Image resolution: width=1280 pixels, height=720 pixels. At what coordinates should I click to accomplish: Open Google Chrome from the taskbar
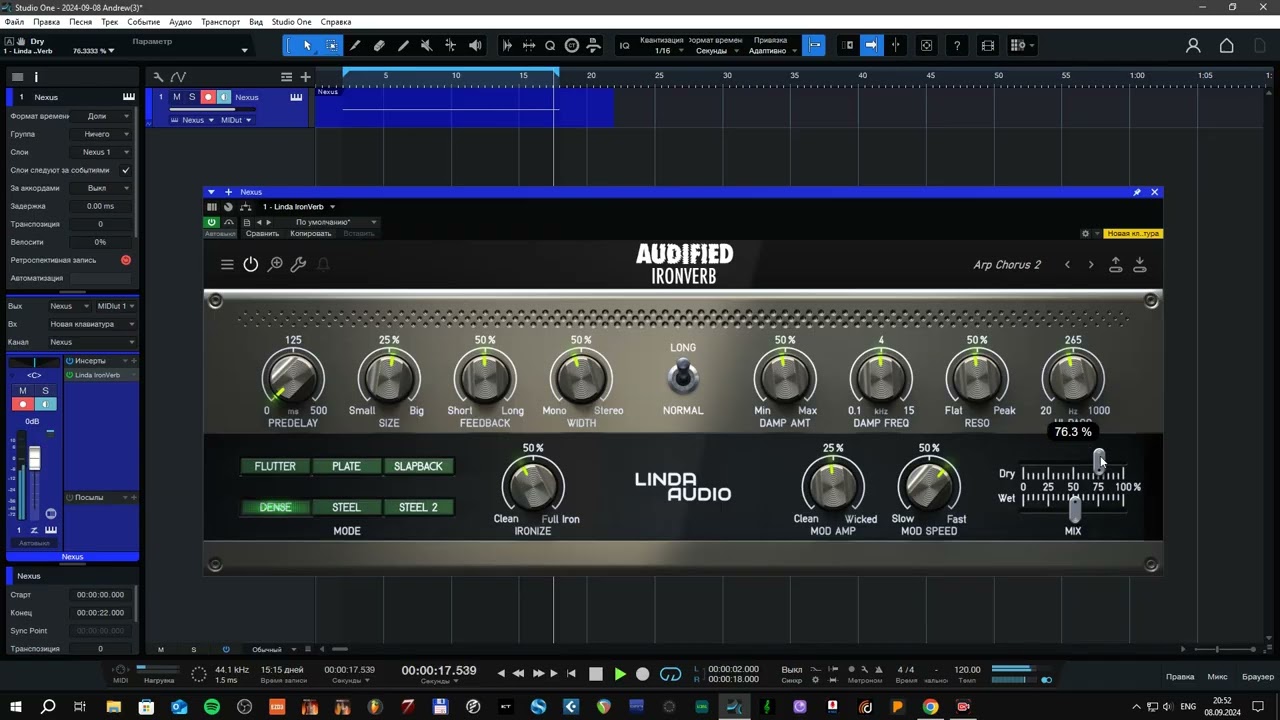pyautogui.click(x=930, y=707)
